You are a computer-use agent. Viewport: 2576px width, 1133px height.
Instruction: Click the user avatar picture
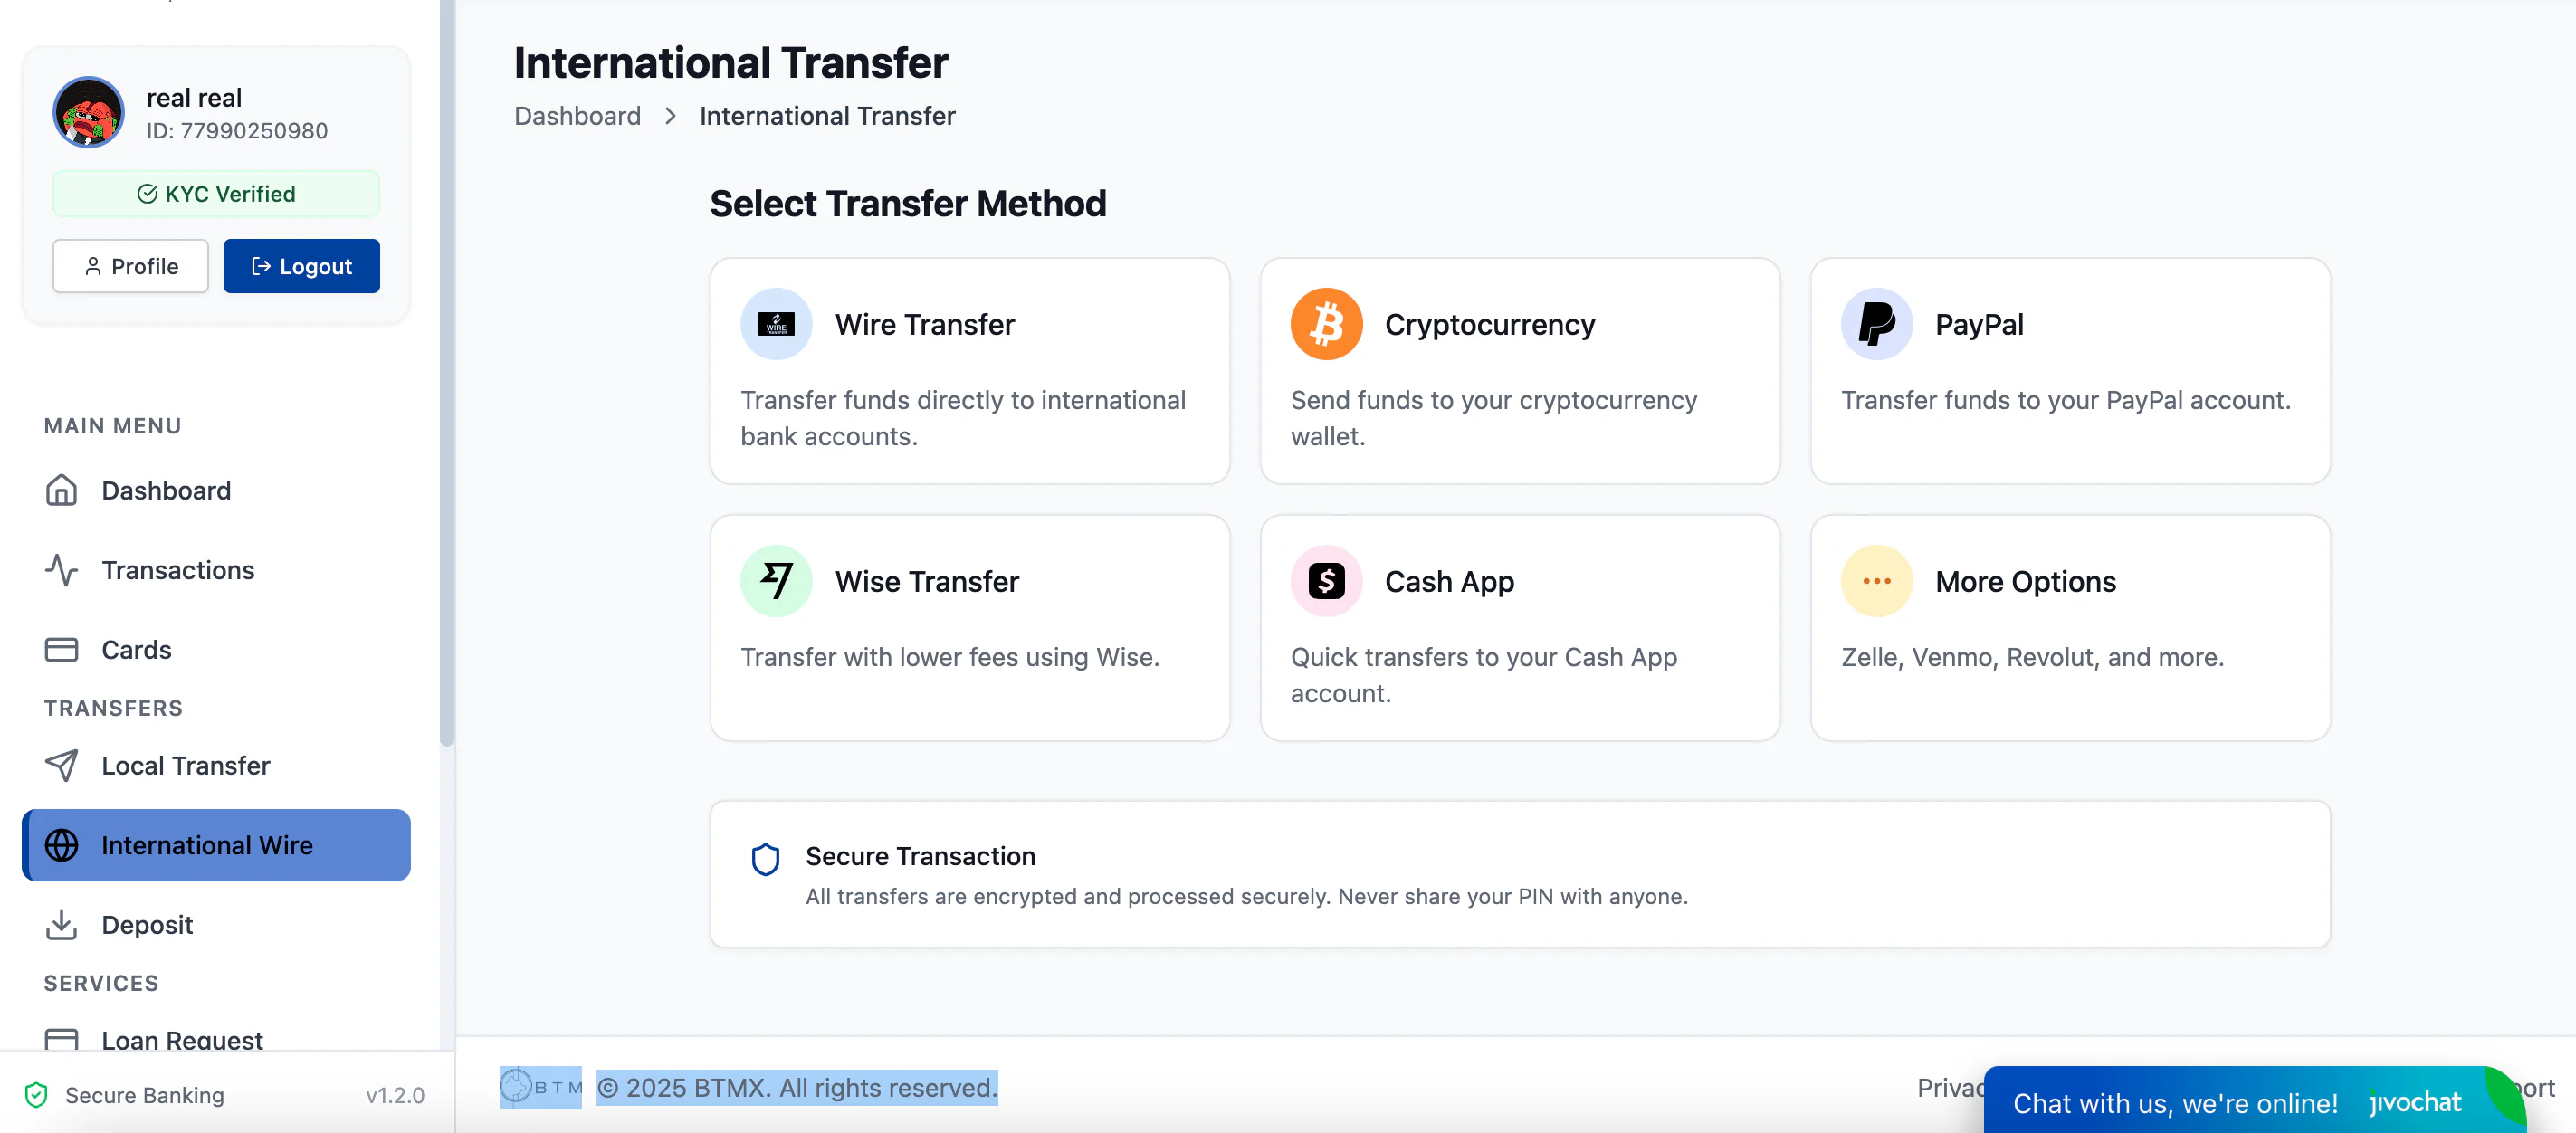[x=89, y=112]
